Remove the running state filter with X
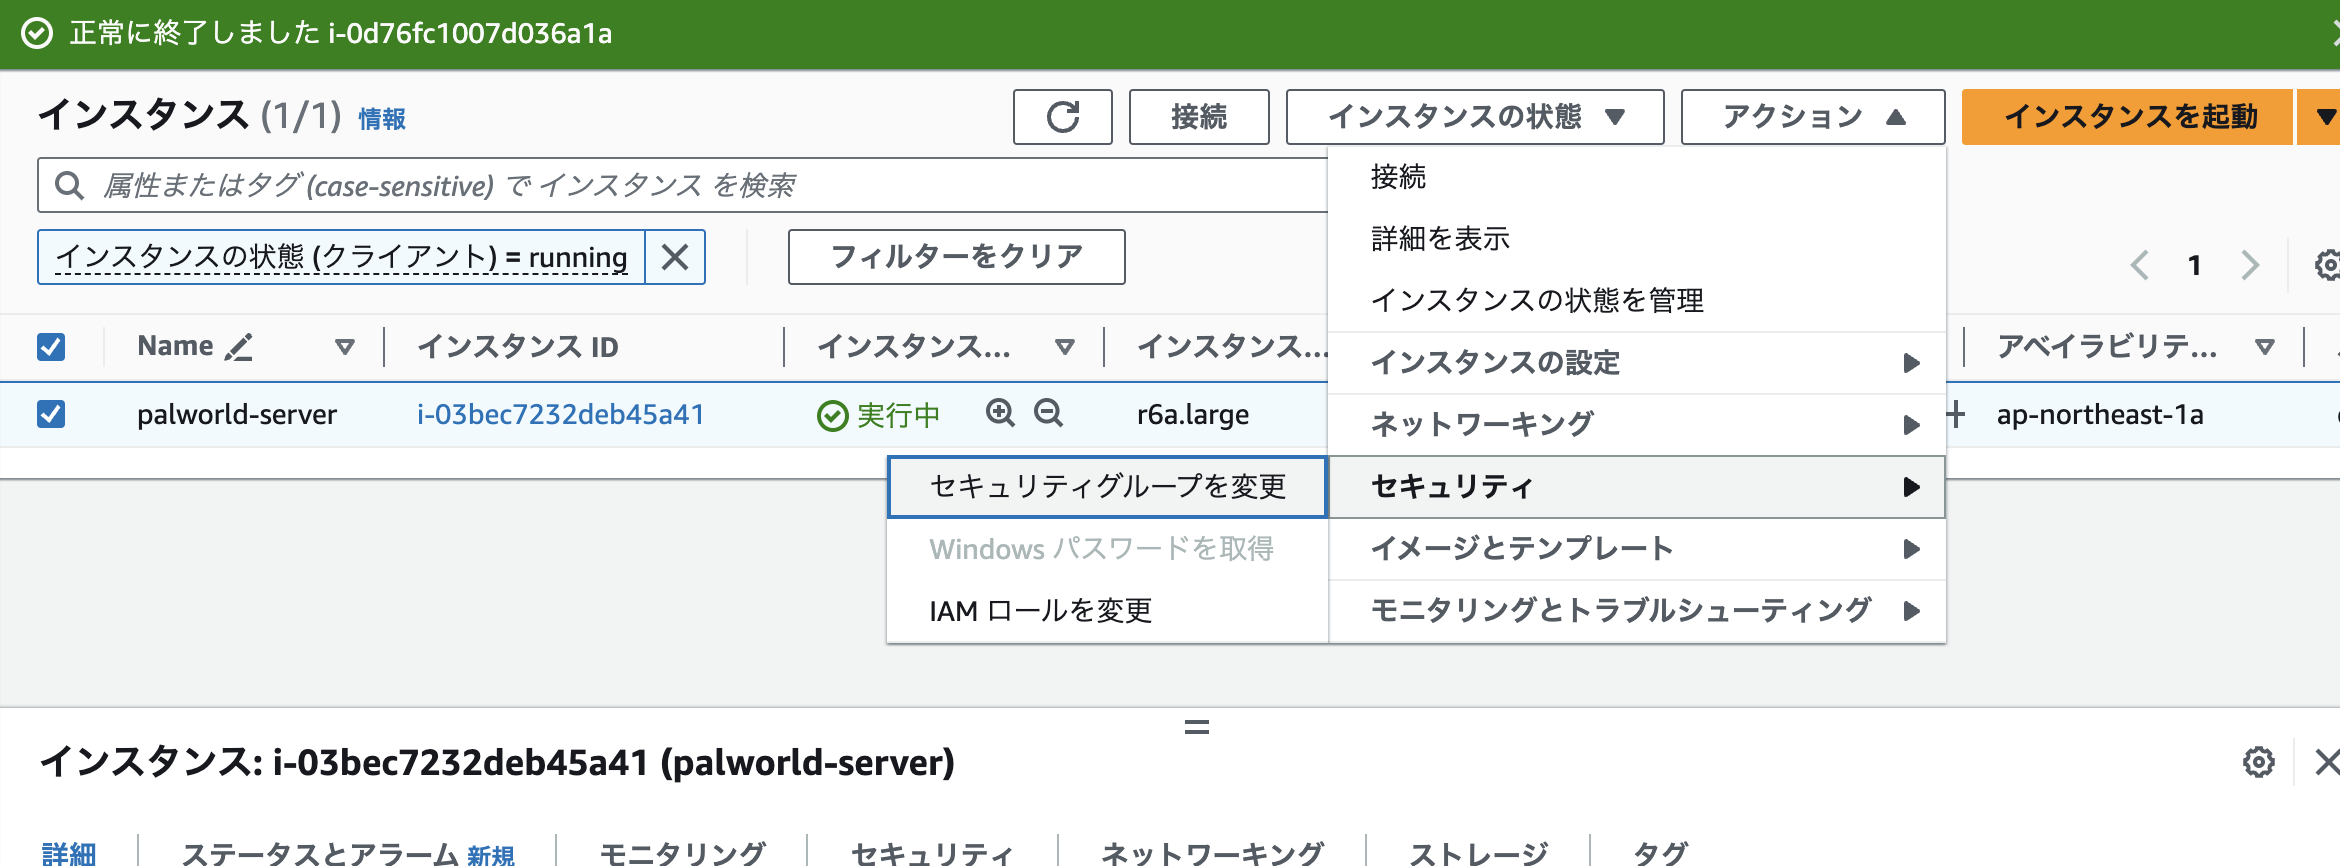This screenshot has height=866, width=2340. click(675, 257)
